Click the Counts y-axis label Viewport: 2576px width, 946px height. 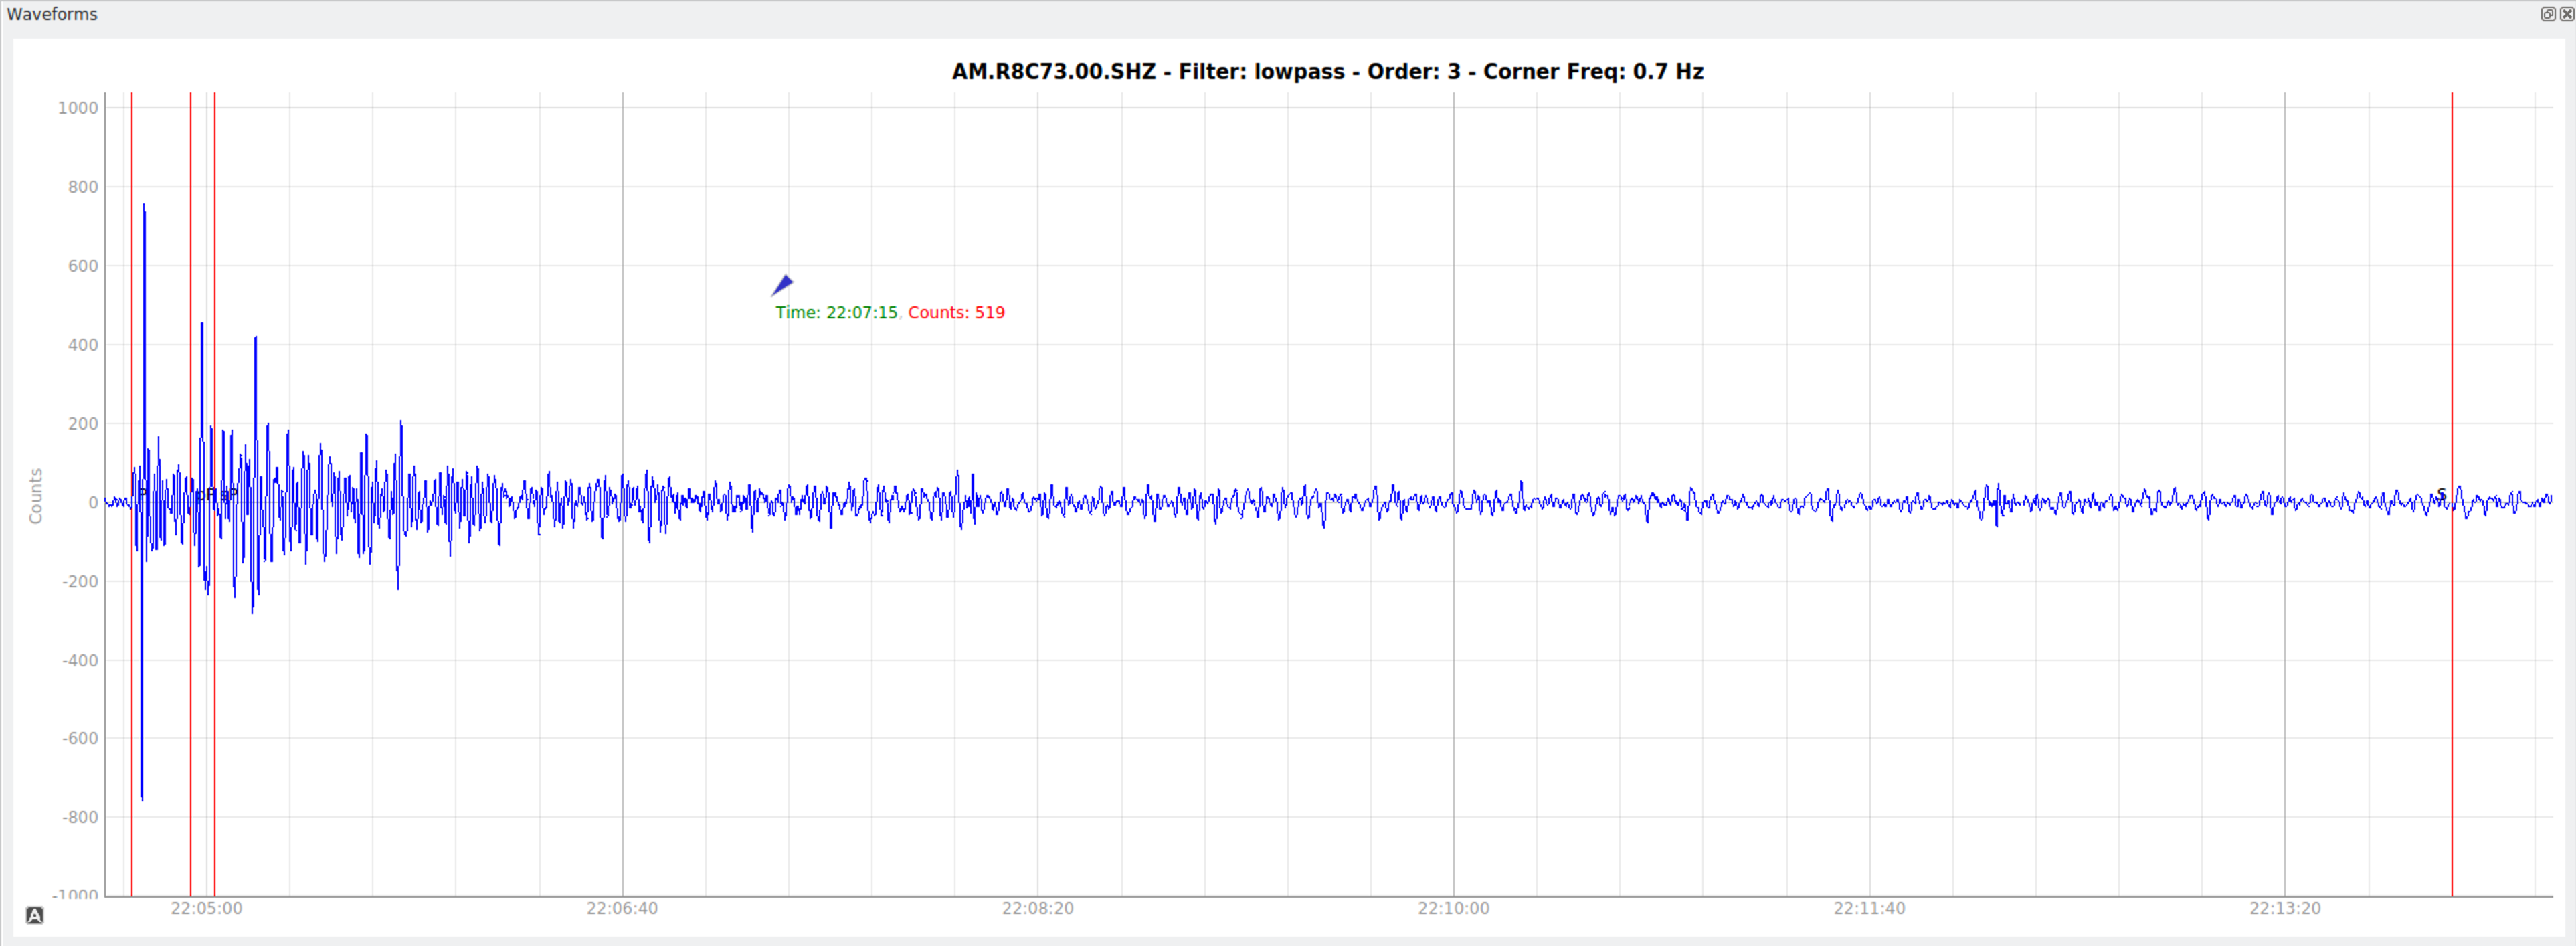pyautogui.click(x=36, y=495)
